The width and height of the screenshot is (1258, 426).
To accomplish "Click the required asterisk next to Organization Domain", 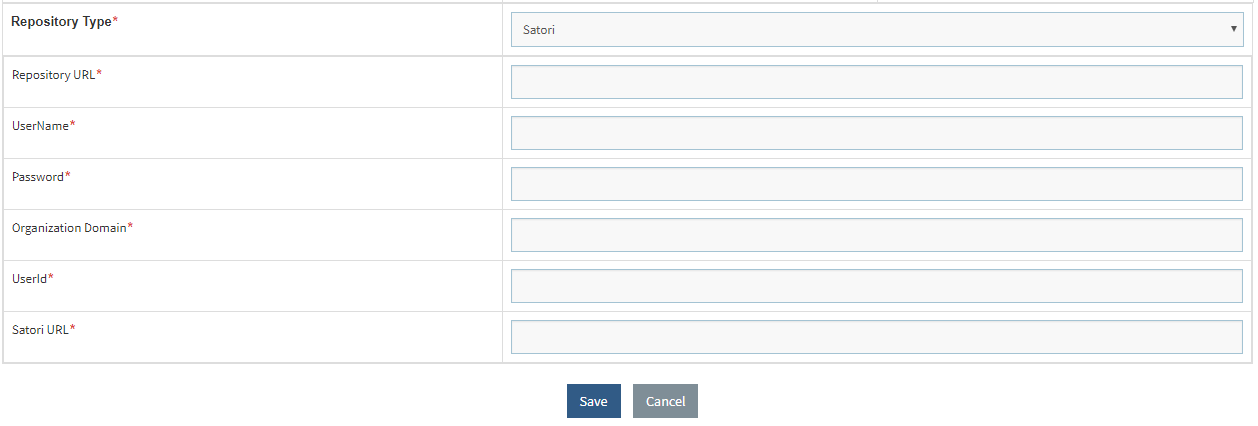I will tap(130, 227).
